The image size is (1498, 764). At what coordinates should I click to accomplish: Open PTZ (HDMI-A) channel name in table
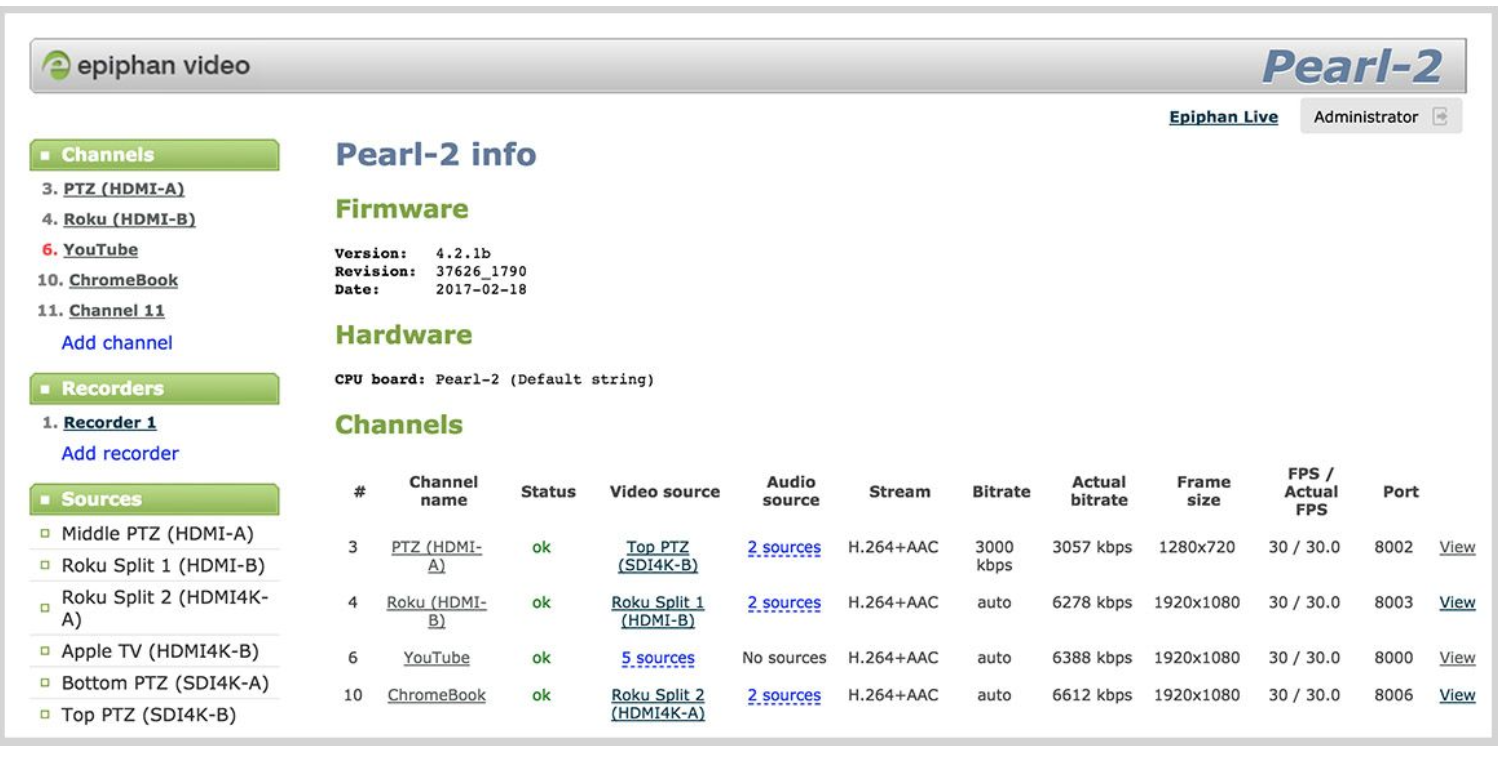437,556
